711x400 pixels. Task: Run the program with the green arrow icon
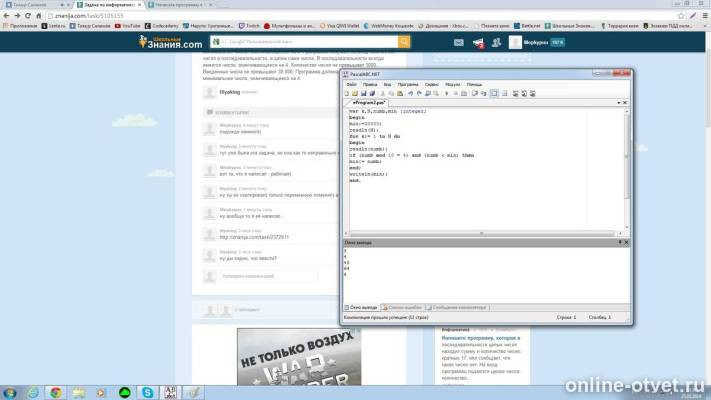point(447,93)
